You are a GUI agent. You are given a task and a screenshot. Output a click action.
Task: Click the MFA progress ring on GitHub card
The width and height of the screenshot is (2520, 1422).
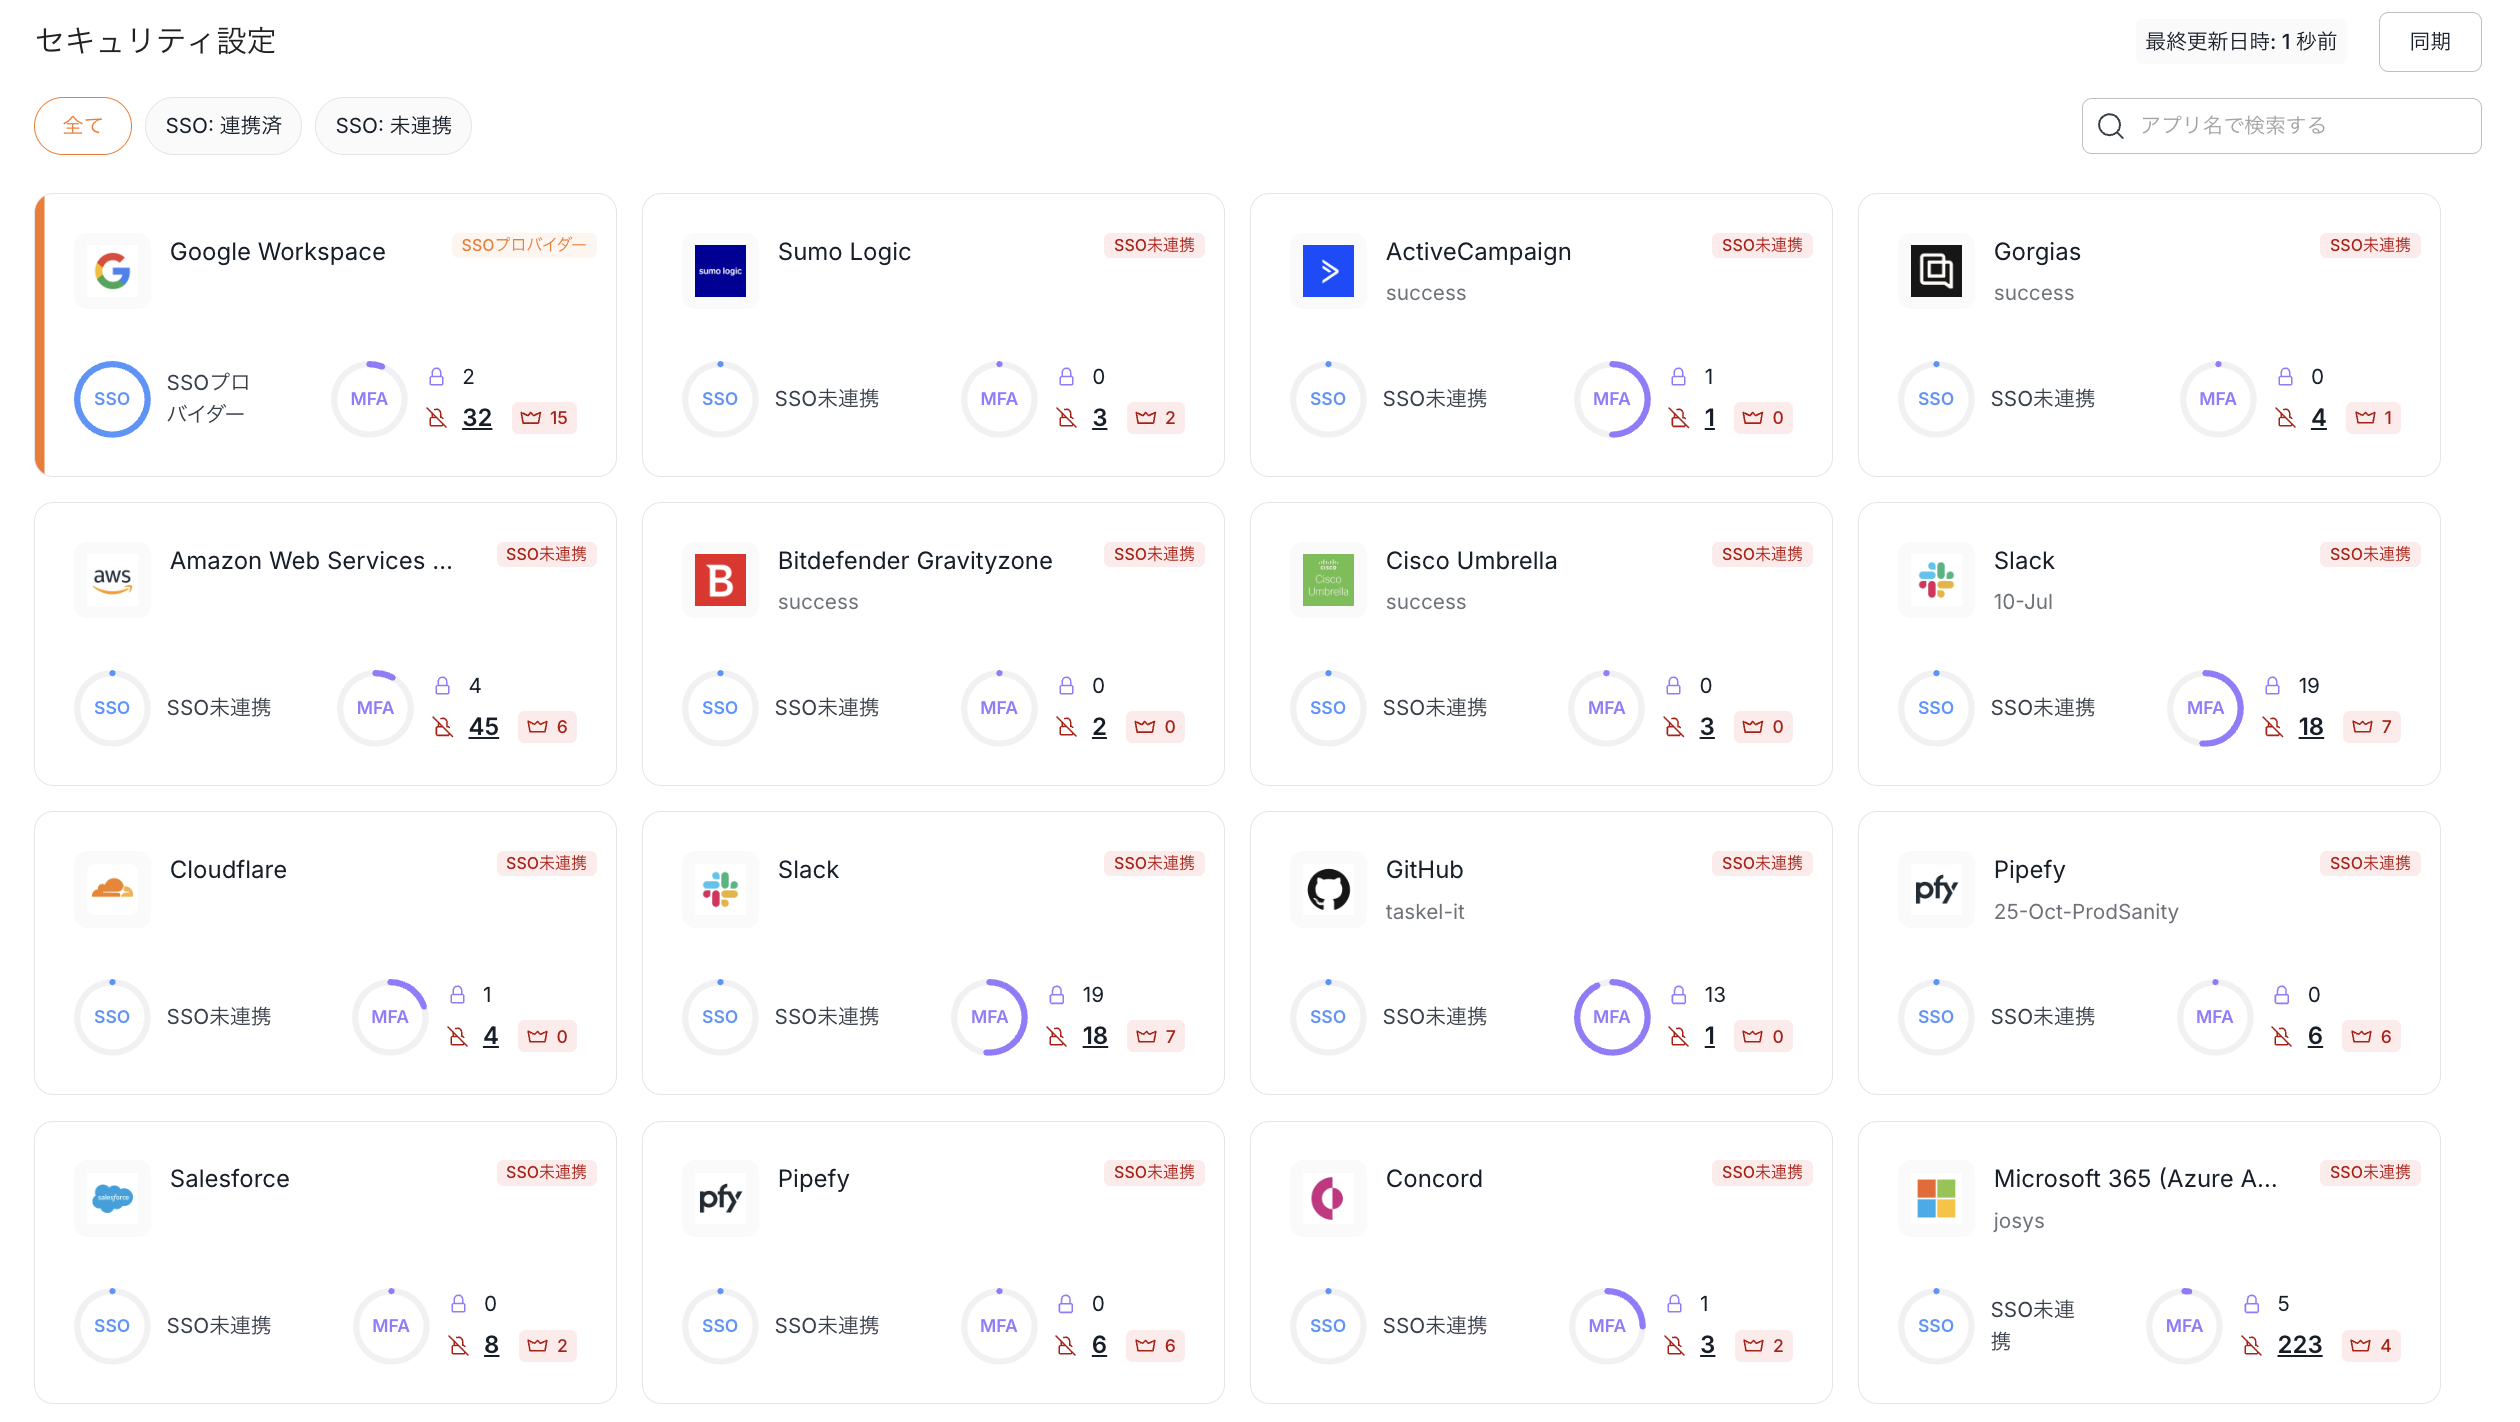(1611, 1017)
